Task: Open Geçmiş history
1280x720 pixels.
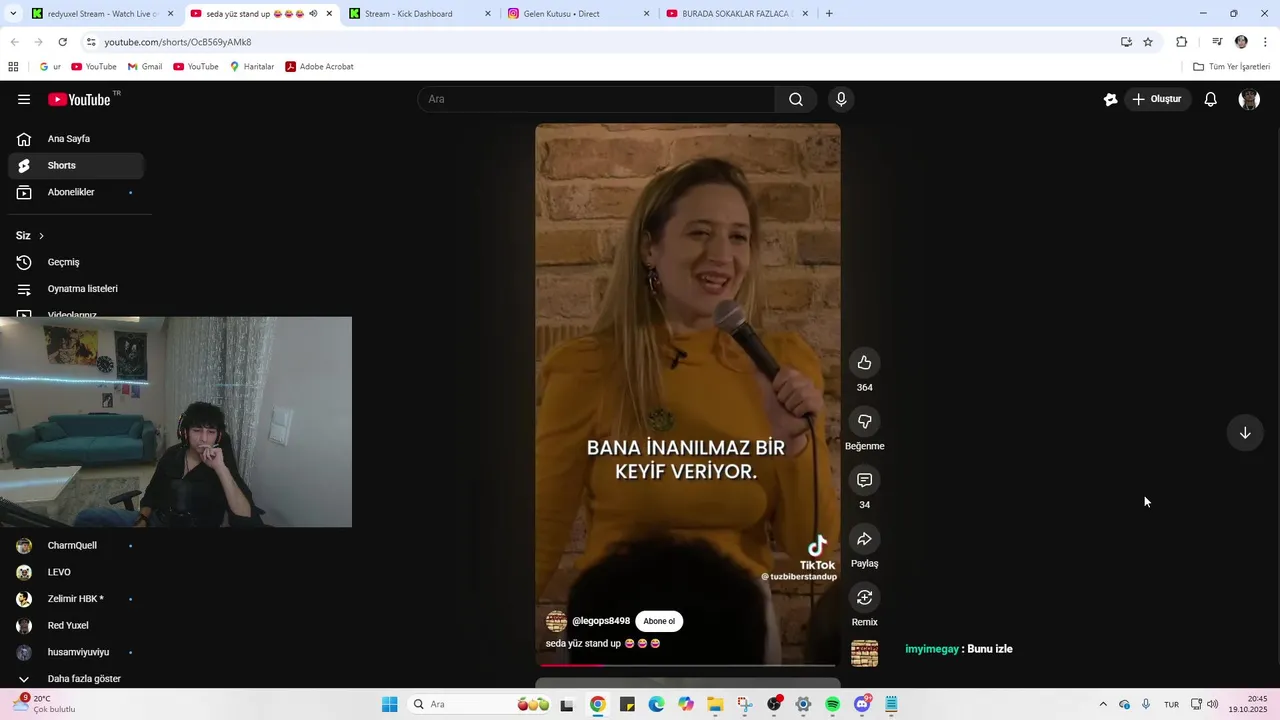Action: point(76,262)
